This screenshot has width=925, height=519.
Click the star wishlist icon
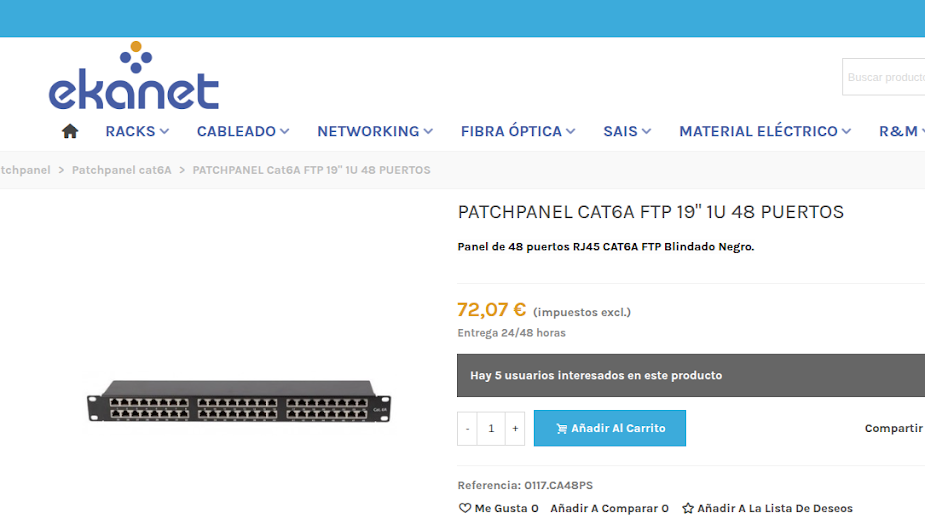tap(688, 508)
